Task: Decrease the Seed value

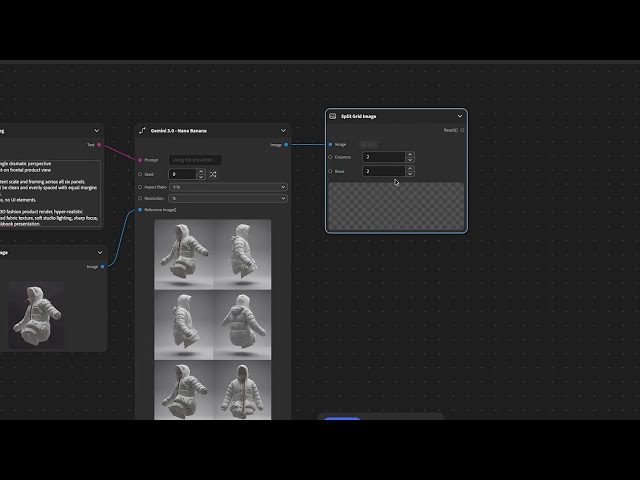Action: click(x=201, y=177)
